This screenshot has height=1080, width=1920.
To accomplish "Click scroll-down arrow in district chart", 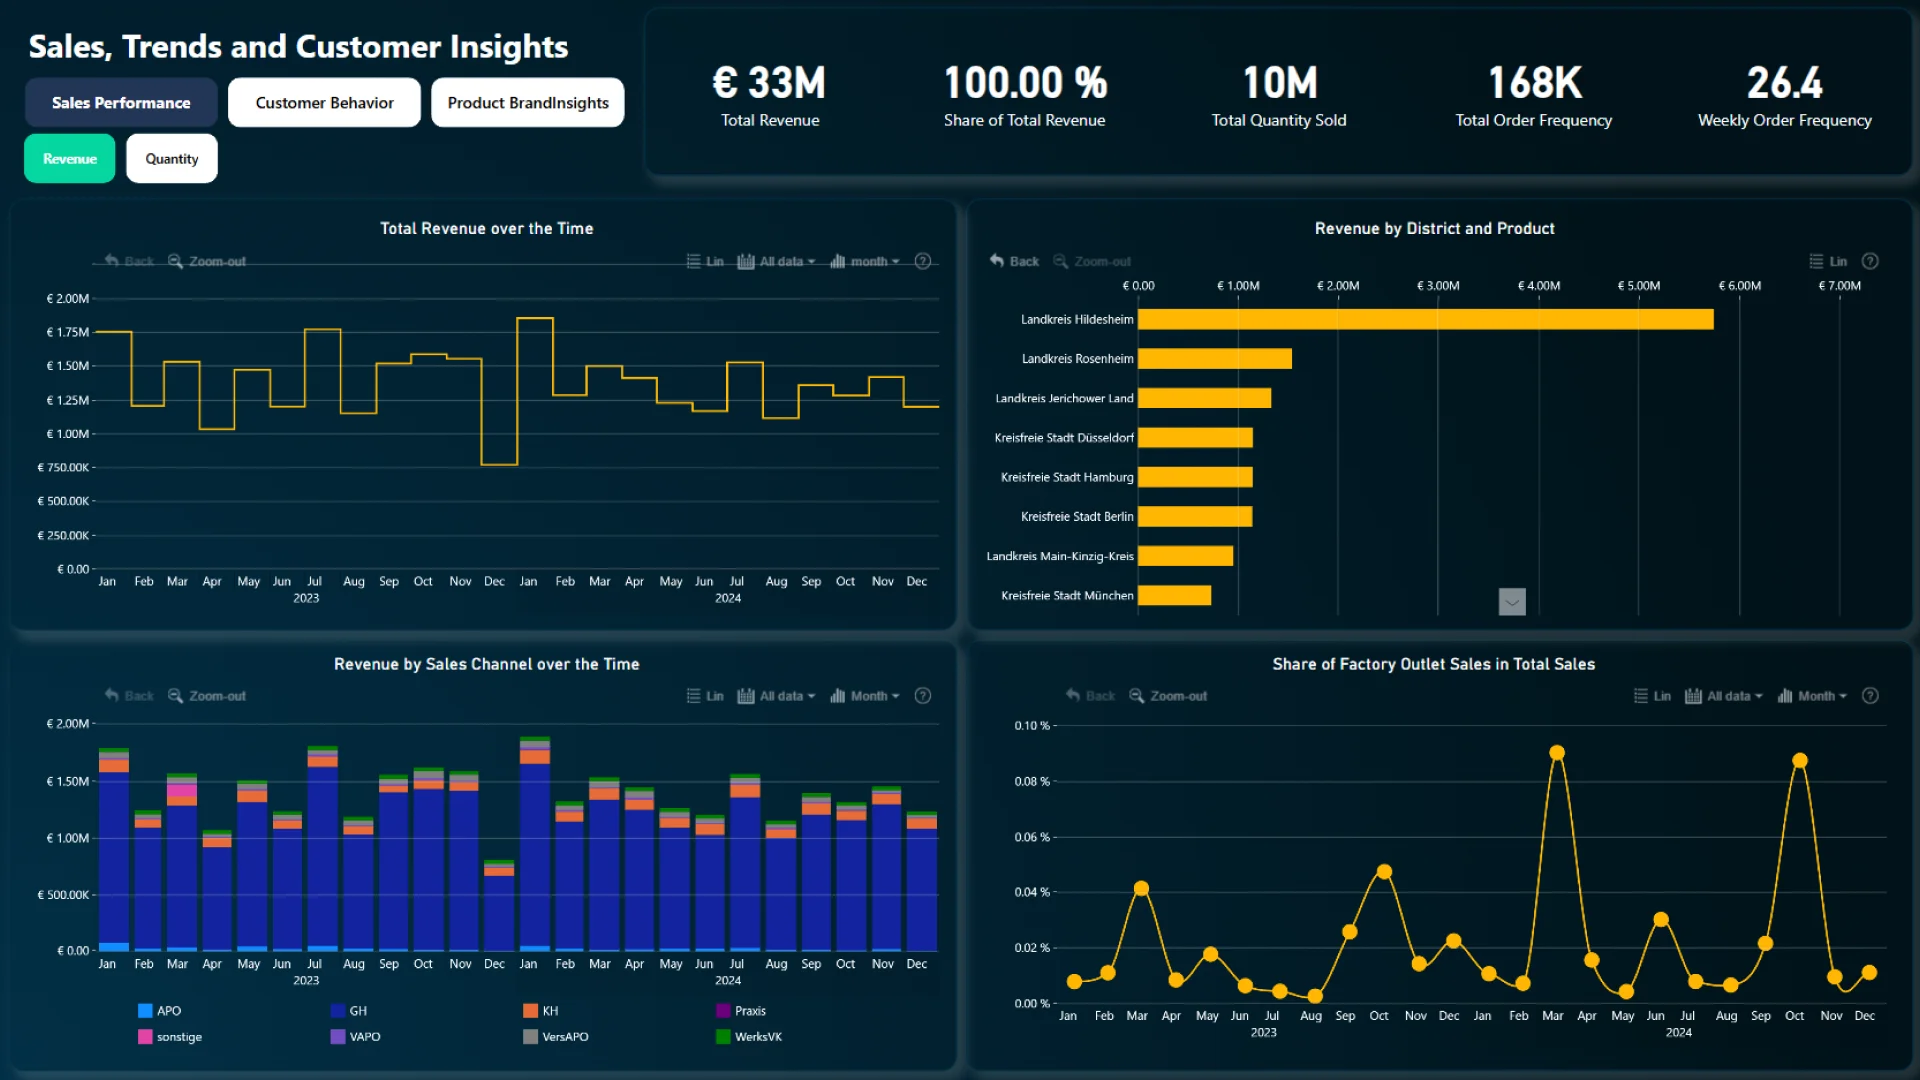I will [1512, 602].
